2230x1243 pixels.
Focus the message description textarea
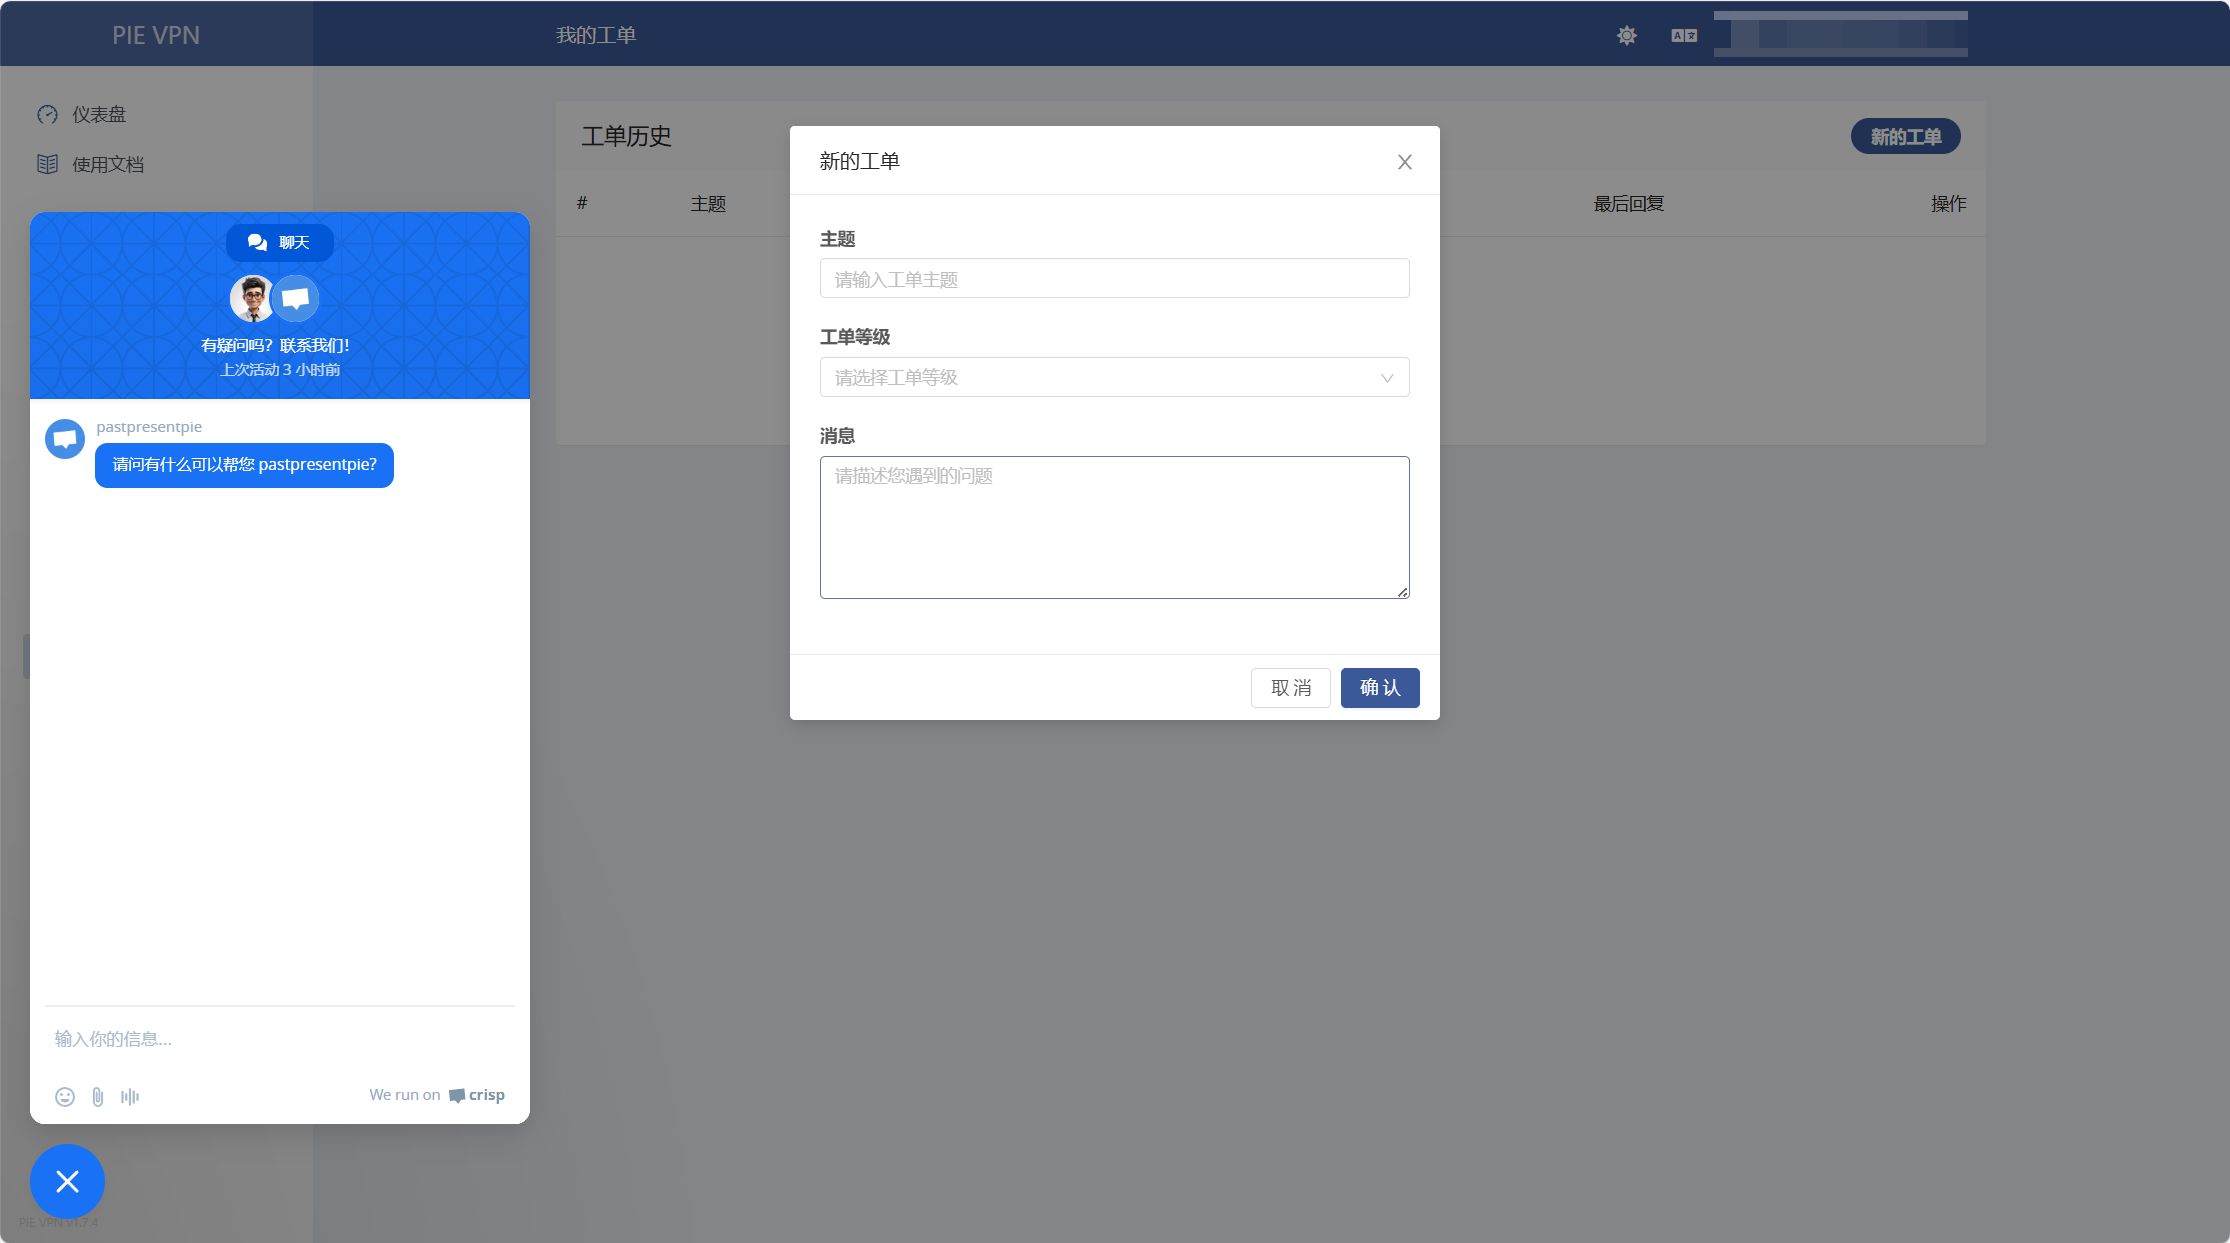pos(1114,528)
